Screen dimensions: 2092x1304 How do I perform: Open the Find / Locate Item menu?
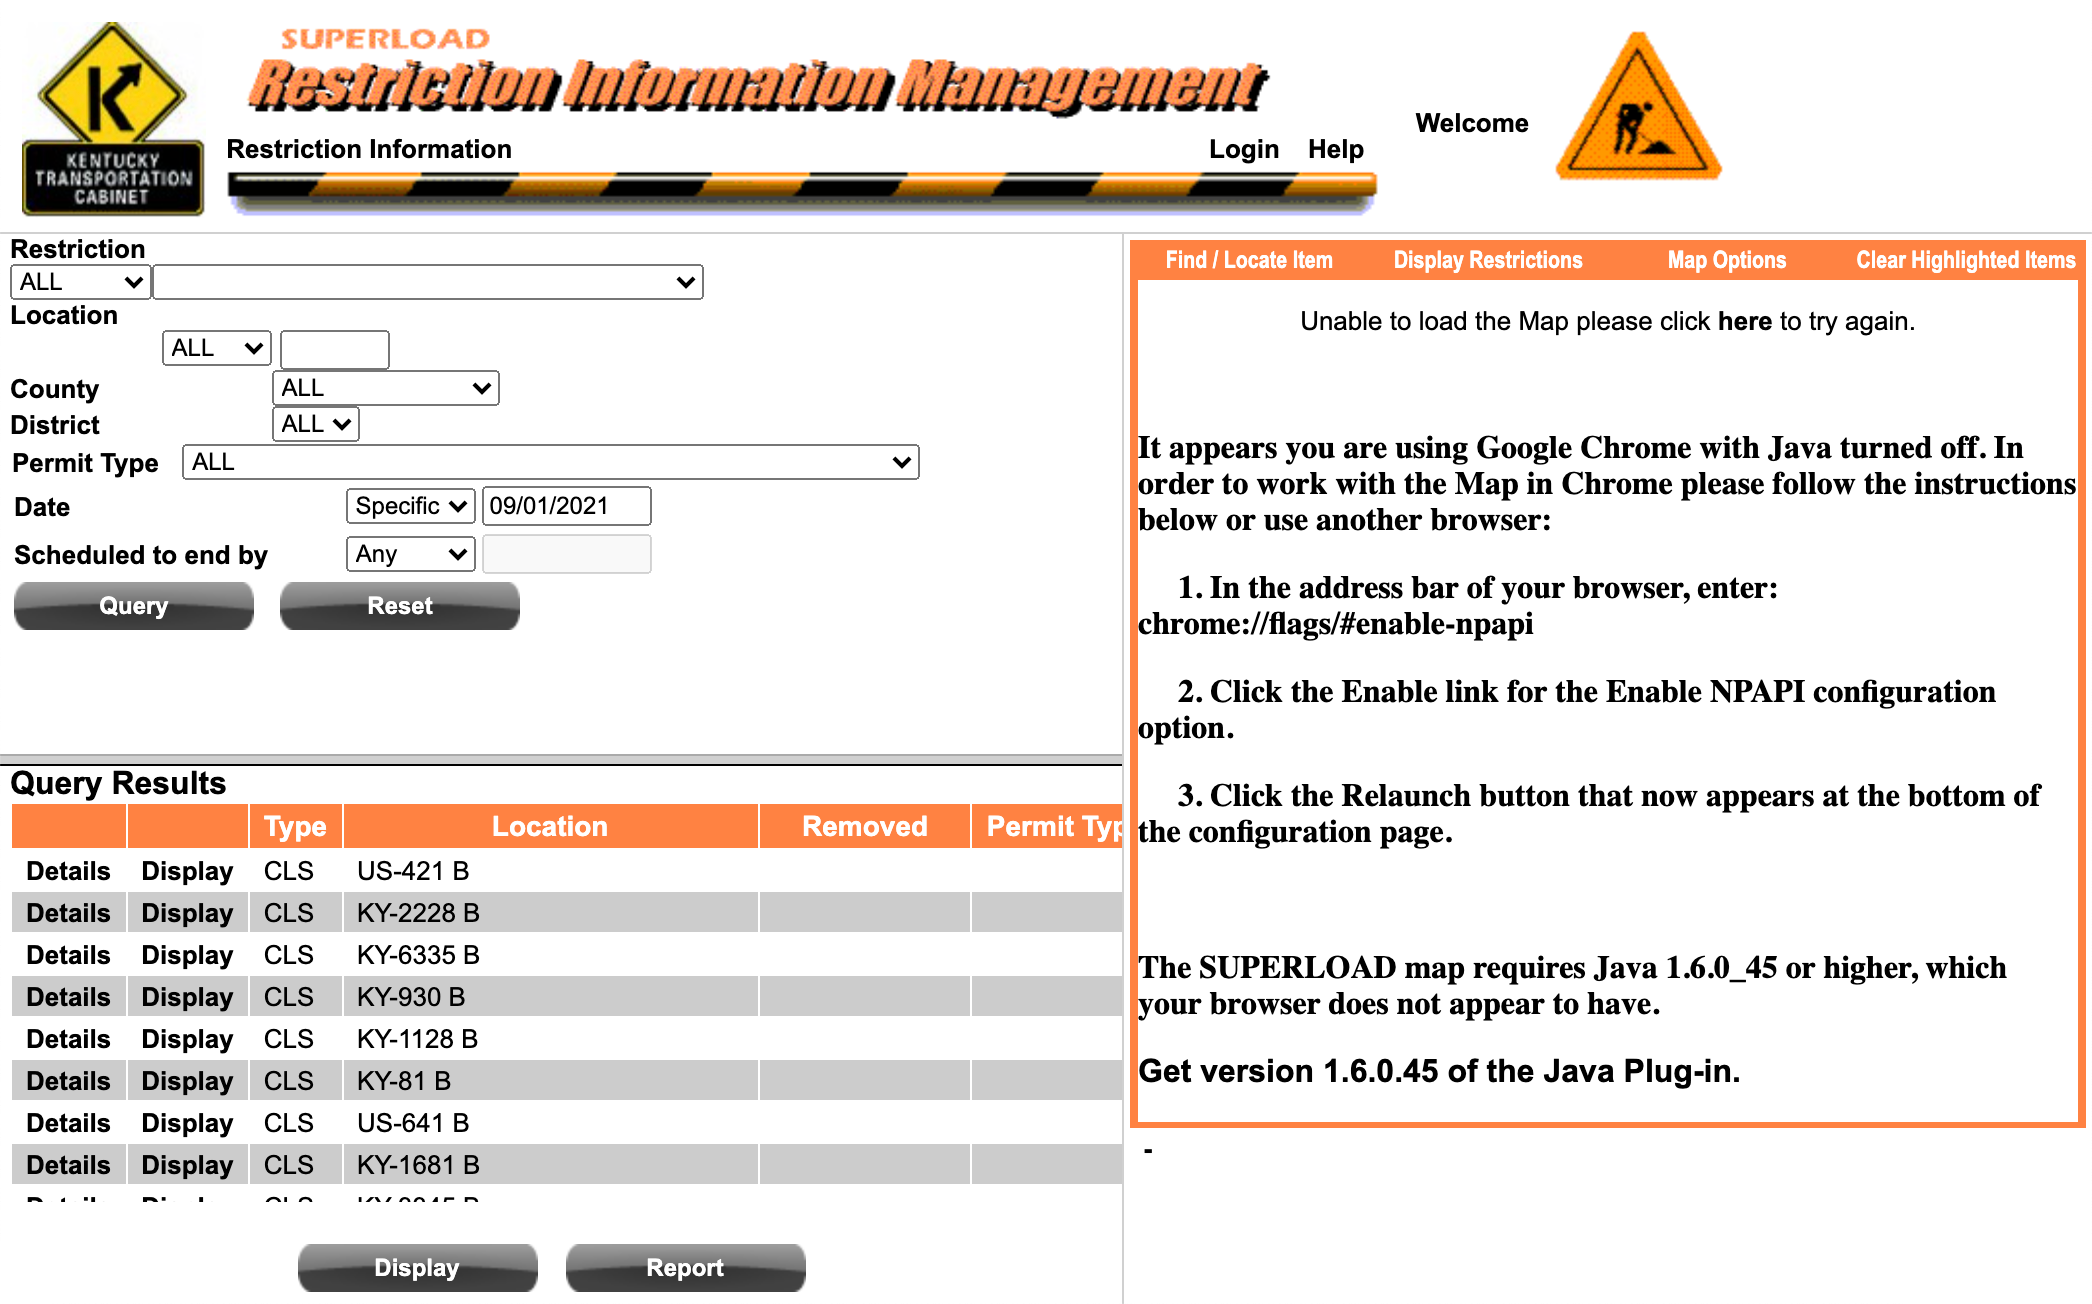[1249, 260]
